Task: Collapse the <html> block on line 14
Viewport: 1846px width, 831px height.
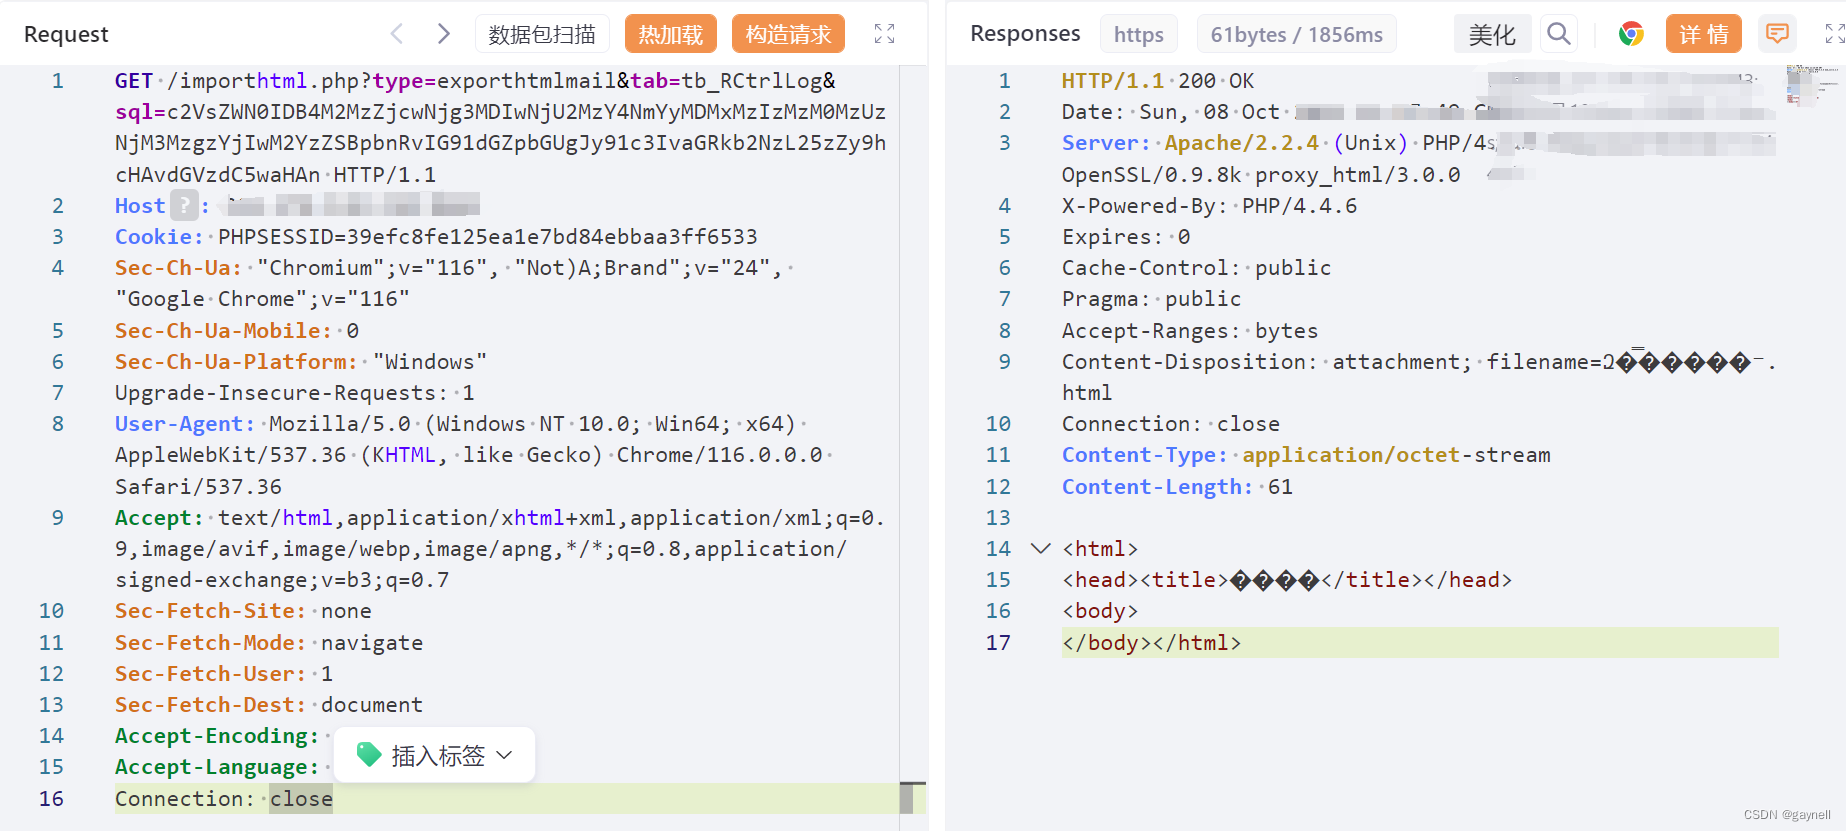Action: [x=1040, y=548]
